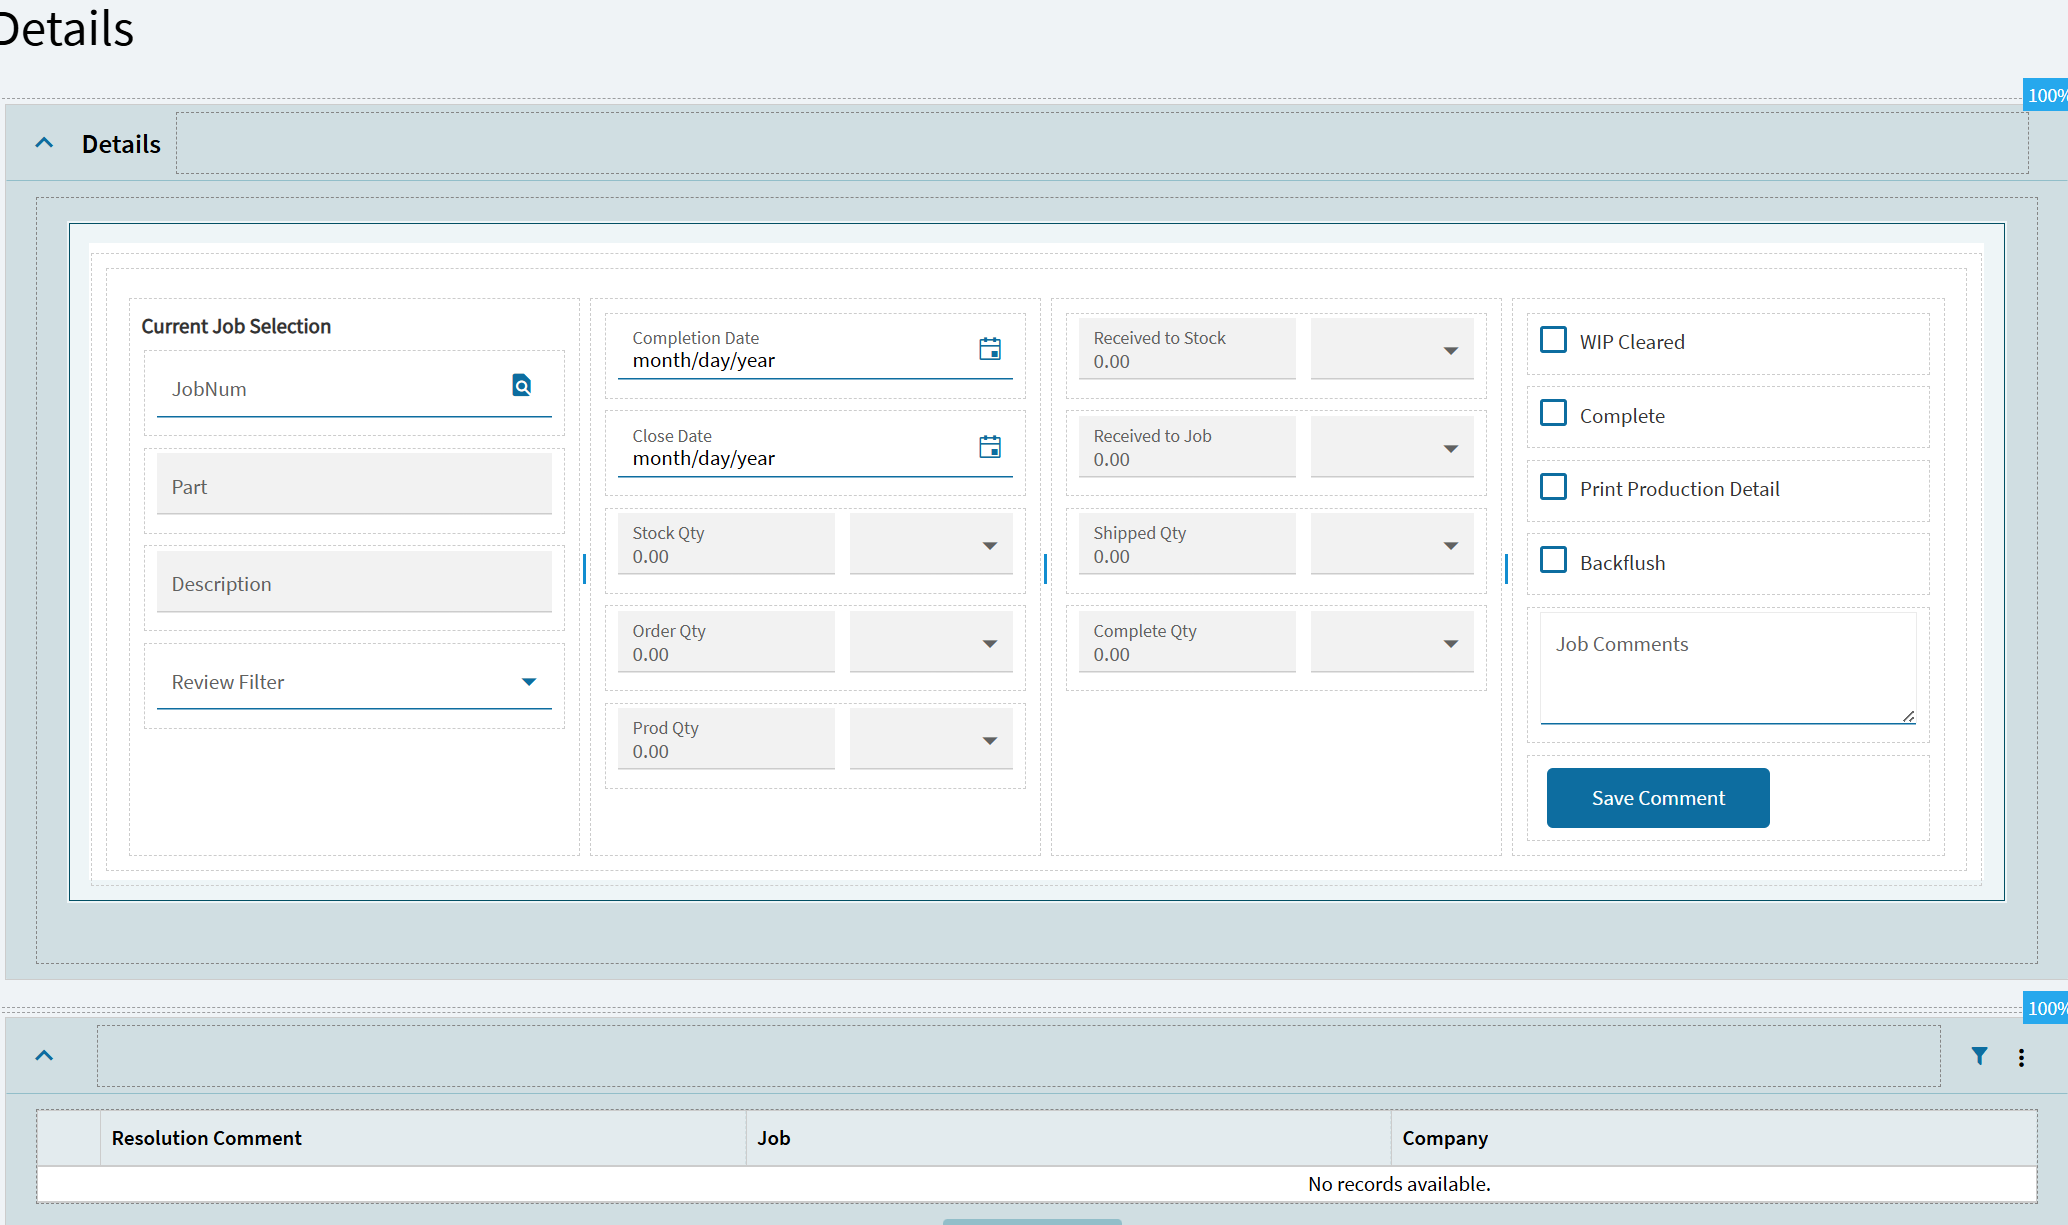This screenshot has width=2068, height=1225.
Task: Click the JobNum search lookup icon
Action: (x=521, y=386)
